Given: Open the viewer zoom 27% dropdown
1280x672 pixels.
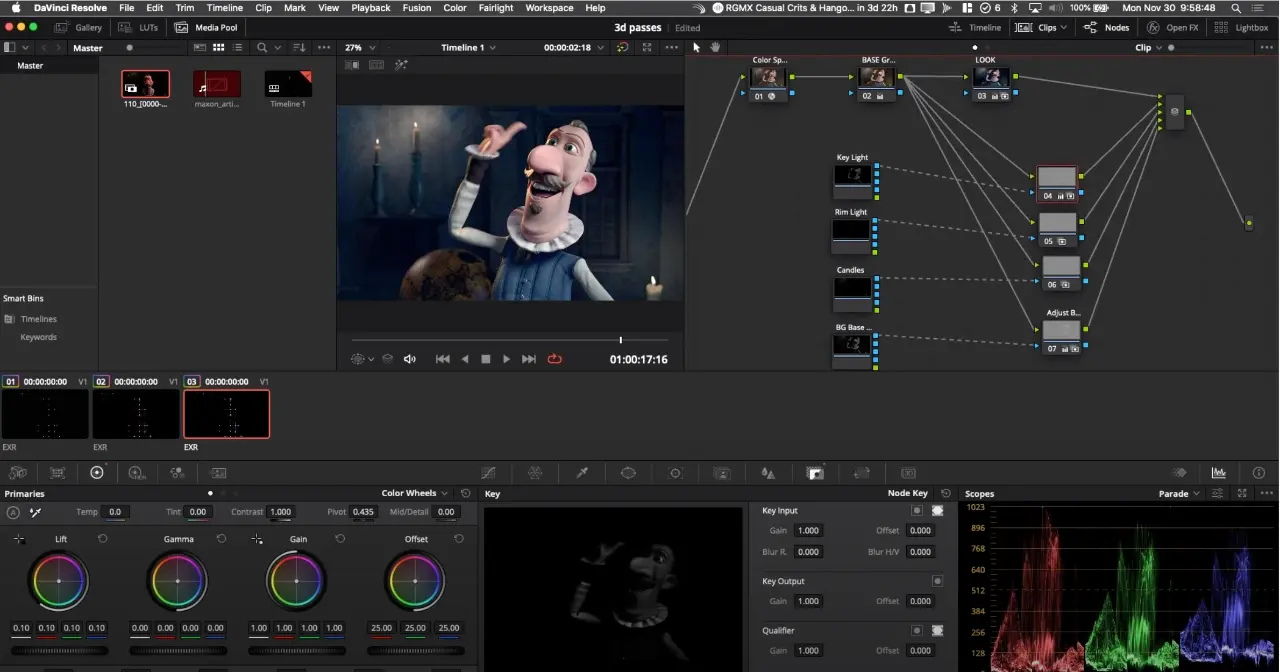Looking at the screenshot, I should tap(360, 47).
